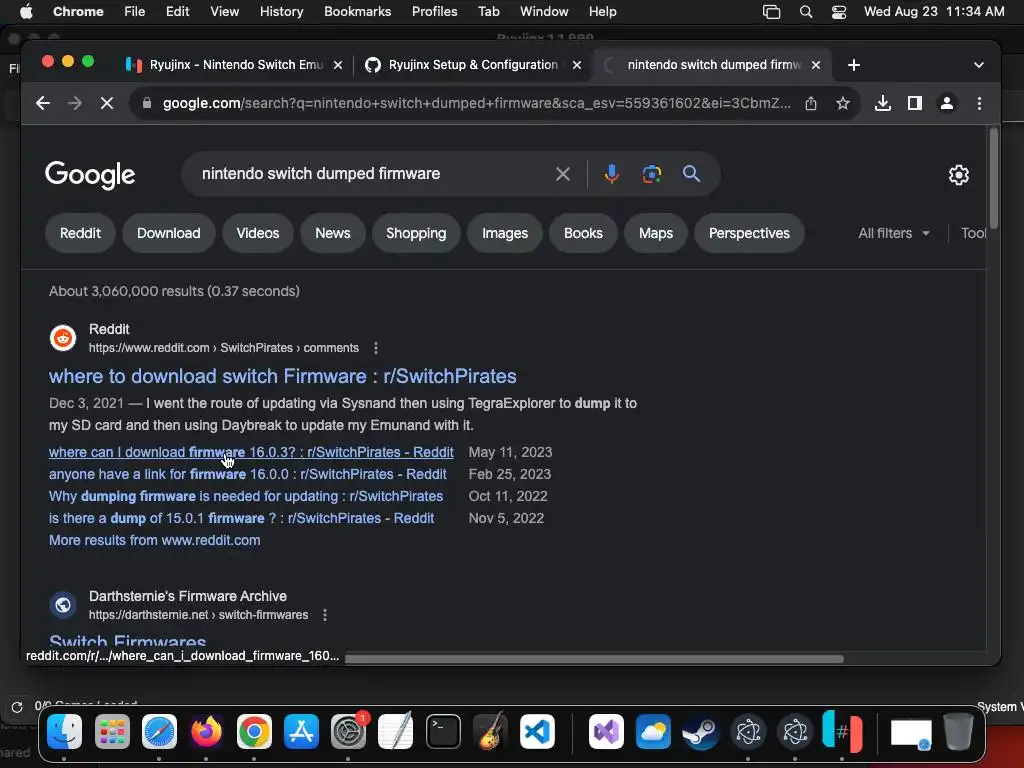This screenshot has width=1024, height=768.
Task: Search by image with Google Lens
Action: [x=651, y=174]
